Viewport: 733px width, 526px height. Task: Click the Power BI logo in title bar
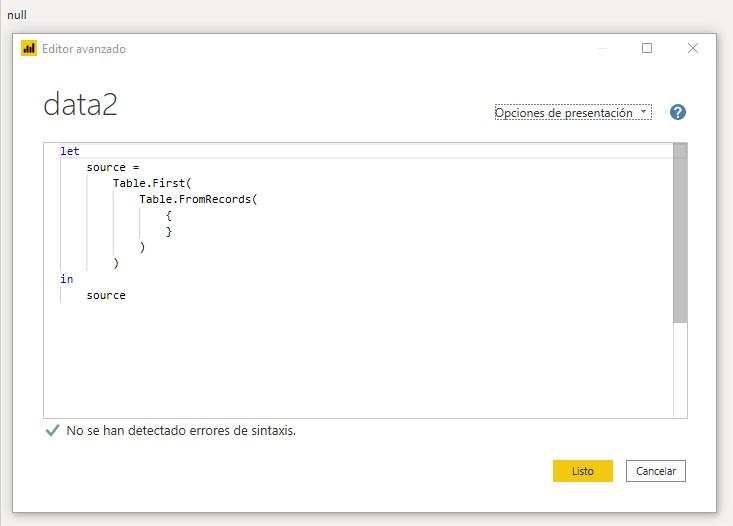pos(29,48)
